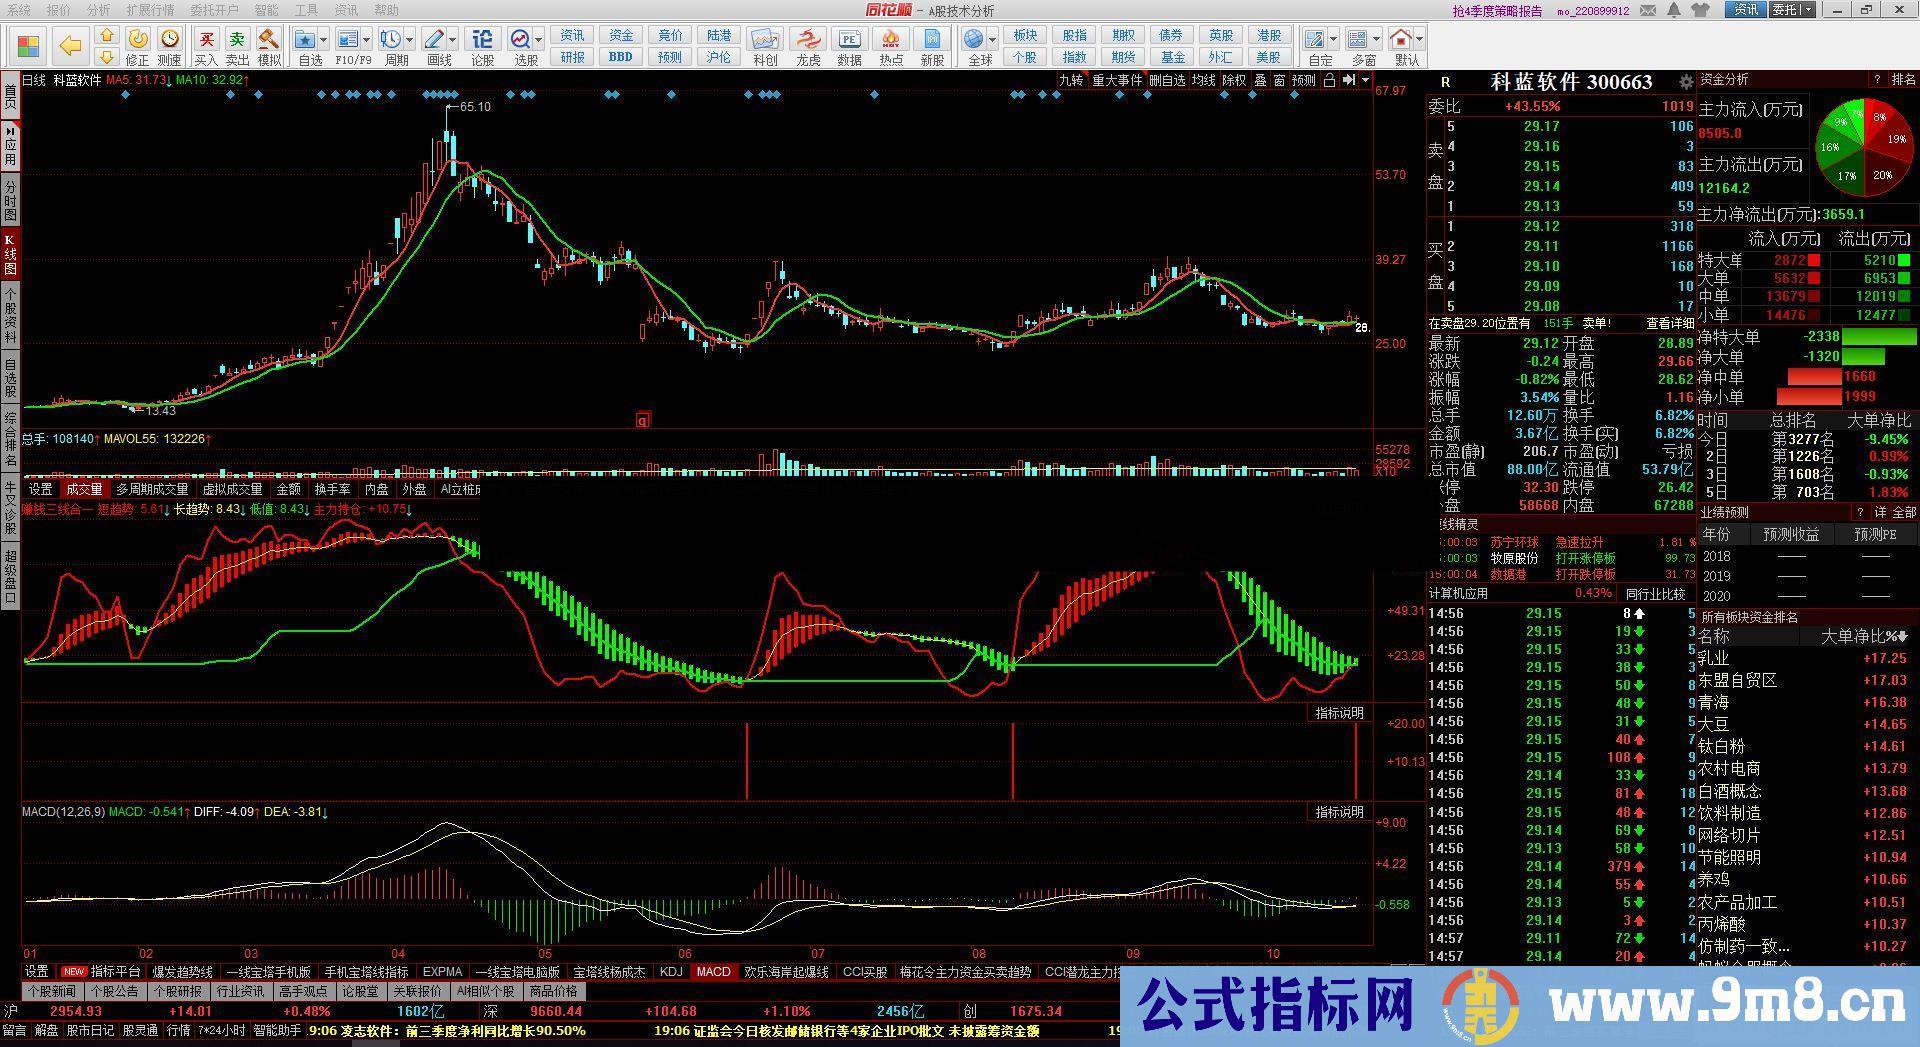1920x1047 pixels.
Task: Open the 分析 menu in menu bar
Action: (x=98, y=10)
